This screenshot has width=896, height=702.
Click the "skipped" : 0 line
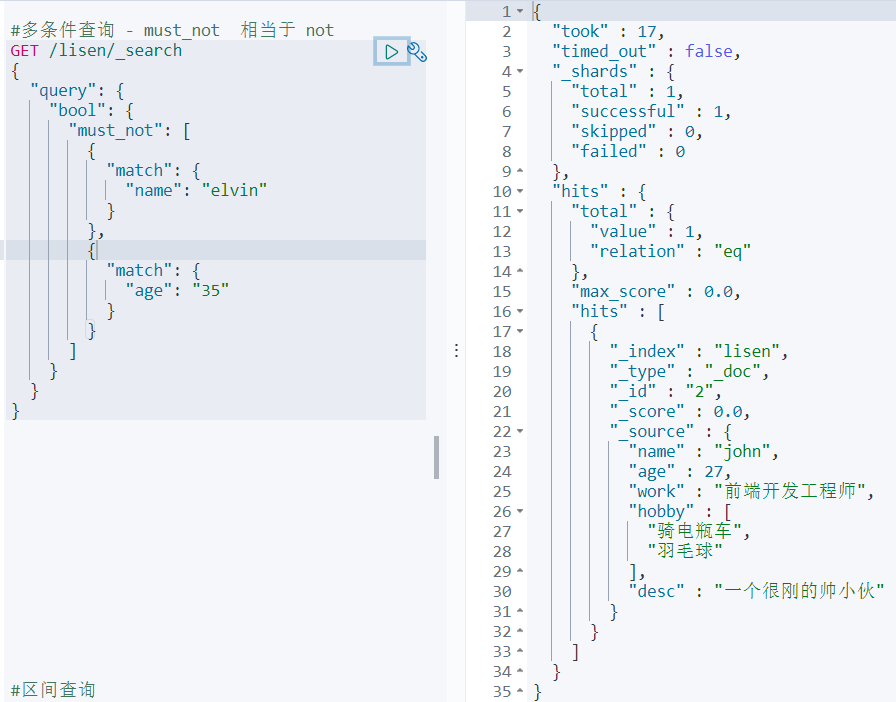[x=637, y=131]
